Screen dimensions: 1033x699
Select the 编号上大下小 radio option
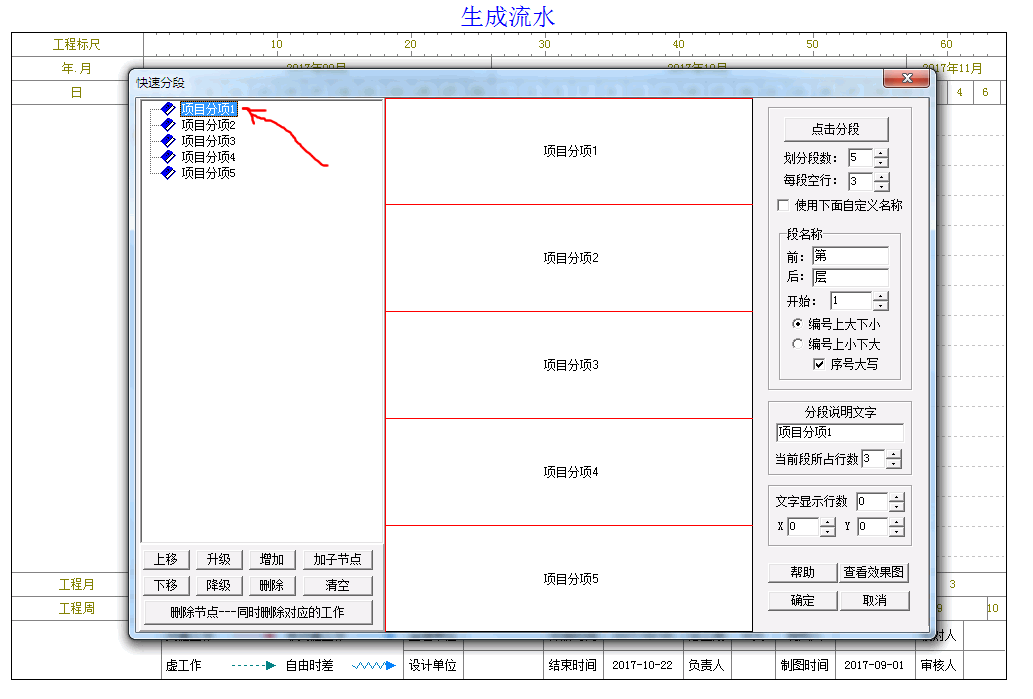(x=797, y=324)
